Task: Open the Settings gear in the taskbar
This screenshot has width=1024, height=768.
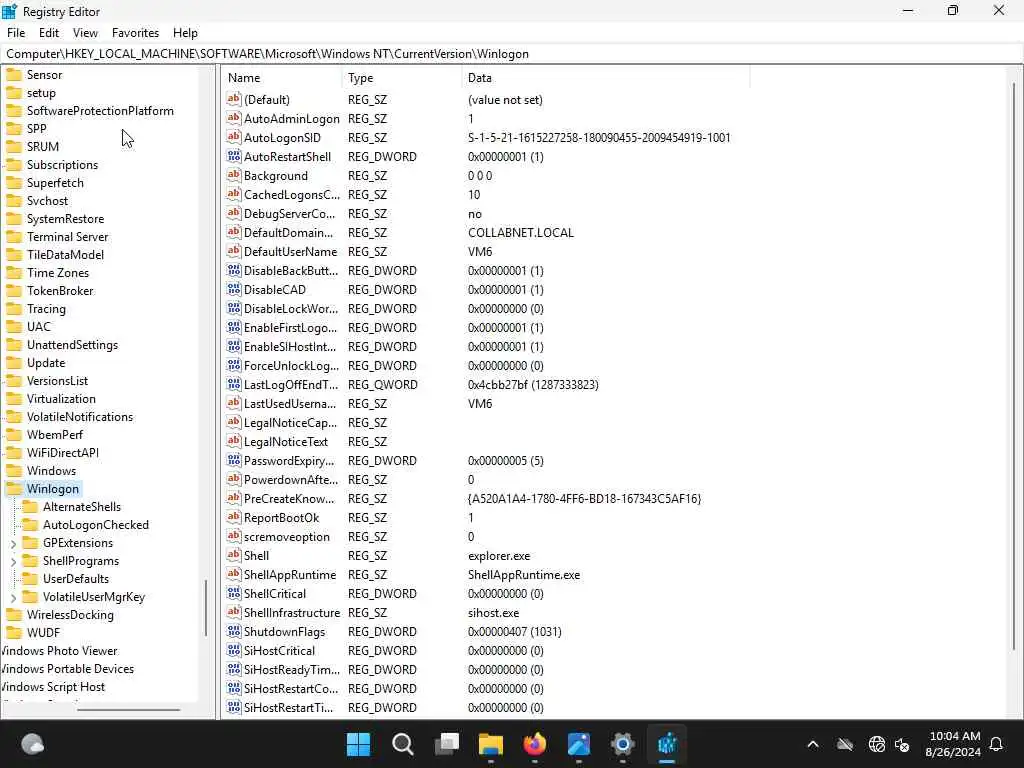Action: tap(622, 744)
